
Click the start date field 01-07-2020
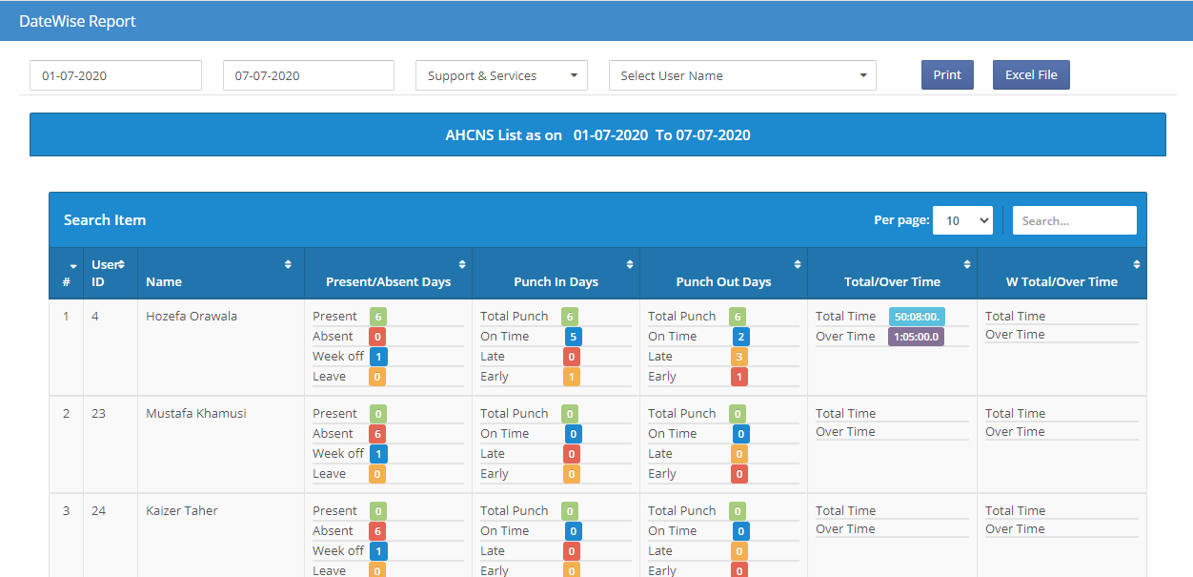116,76
